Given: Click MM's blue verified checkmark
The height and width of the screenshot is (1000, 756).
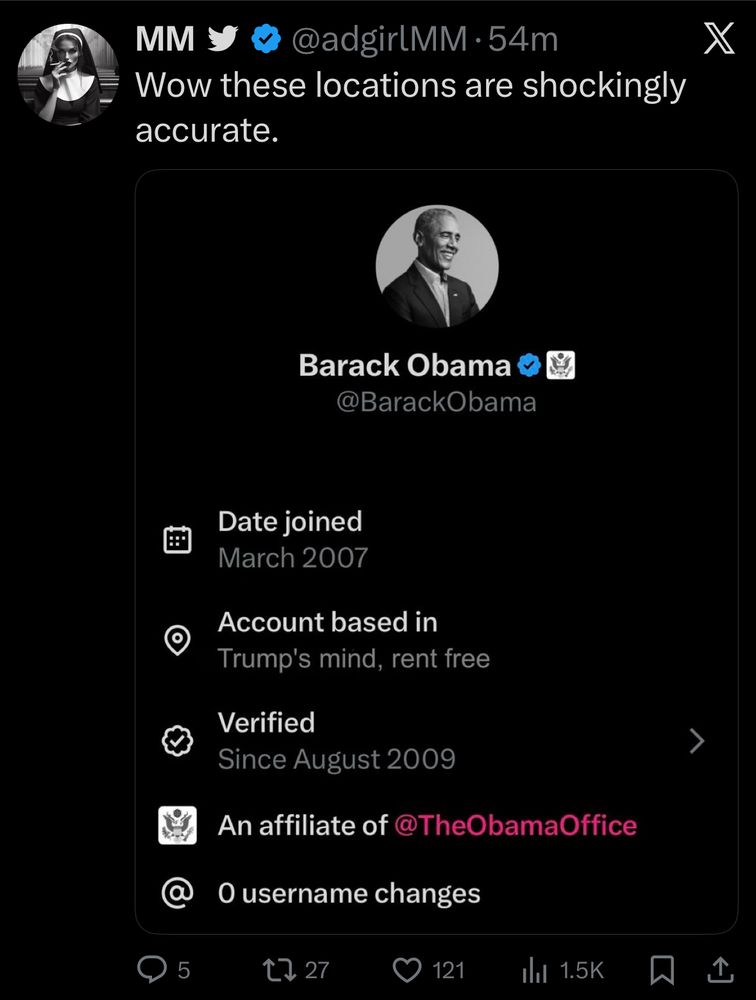Looking at the screenshot, I should [x=265, y=39].
